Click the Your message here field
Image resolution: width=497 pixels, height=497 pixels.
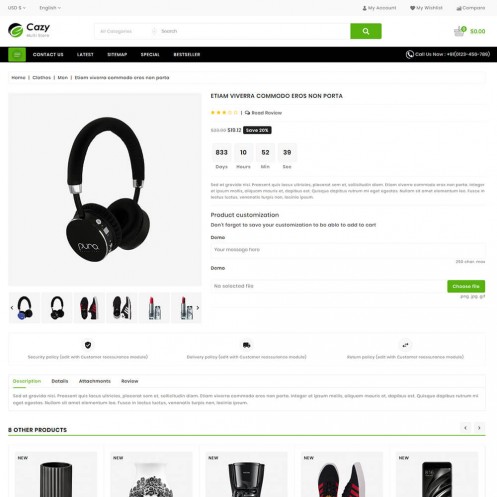348,250
